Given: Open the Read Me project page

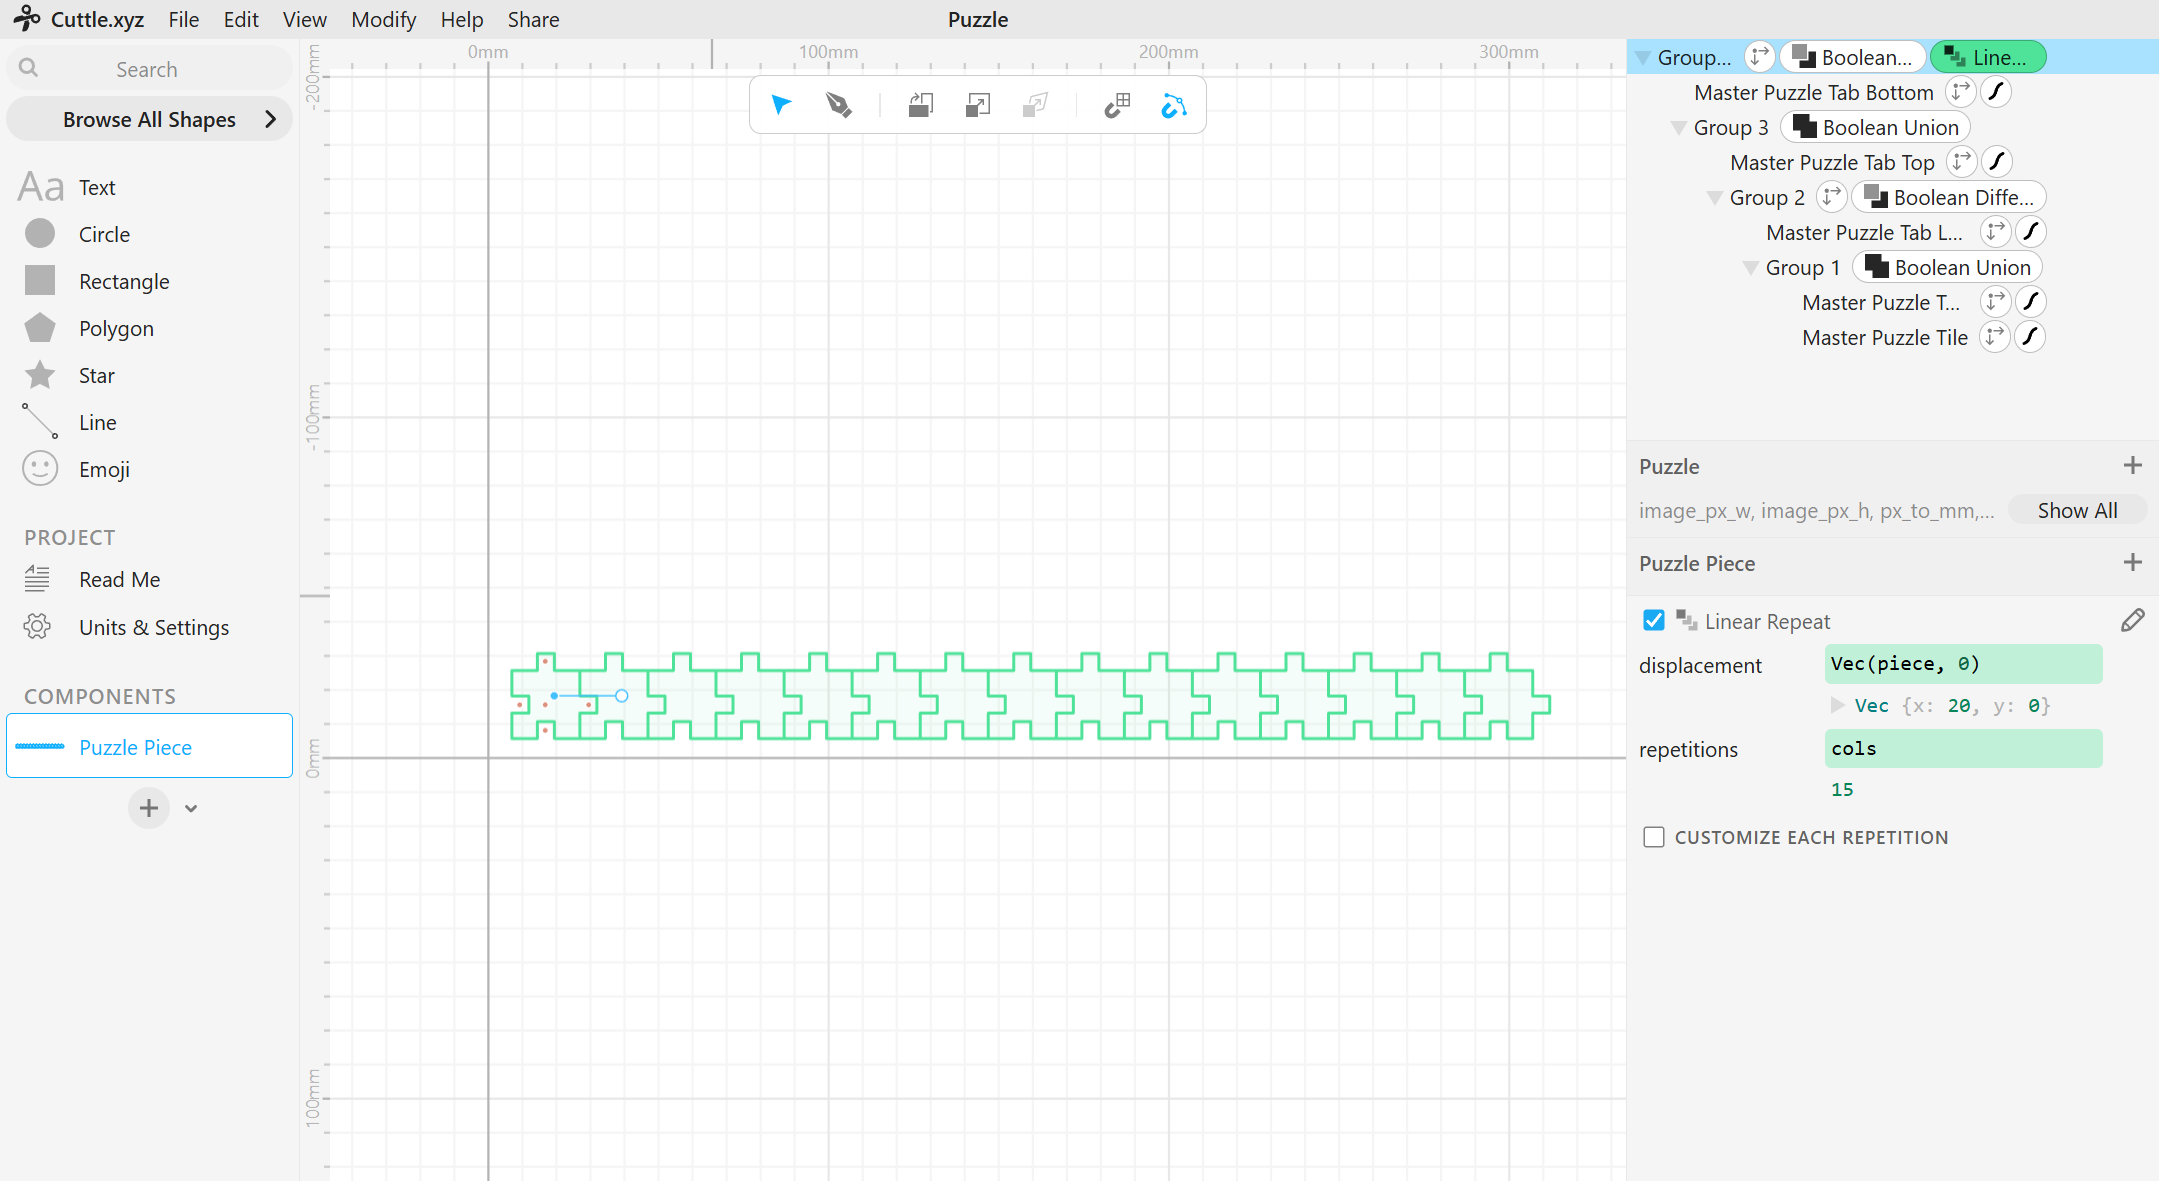Looking at the screenshot, I should pos(119,579).
